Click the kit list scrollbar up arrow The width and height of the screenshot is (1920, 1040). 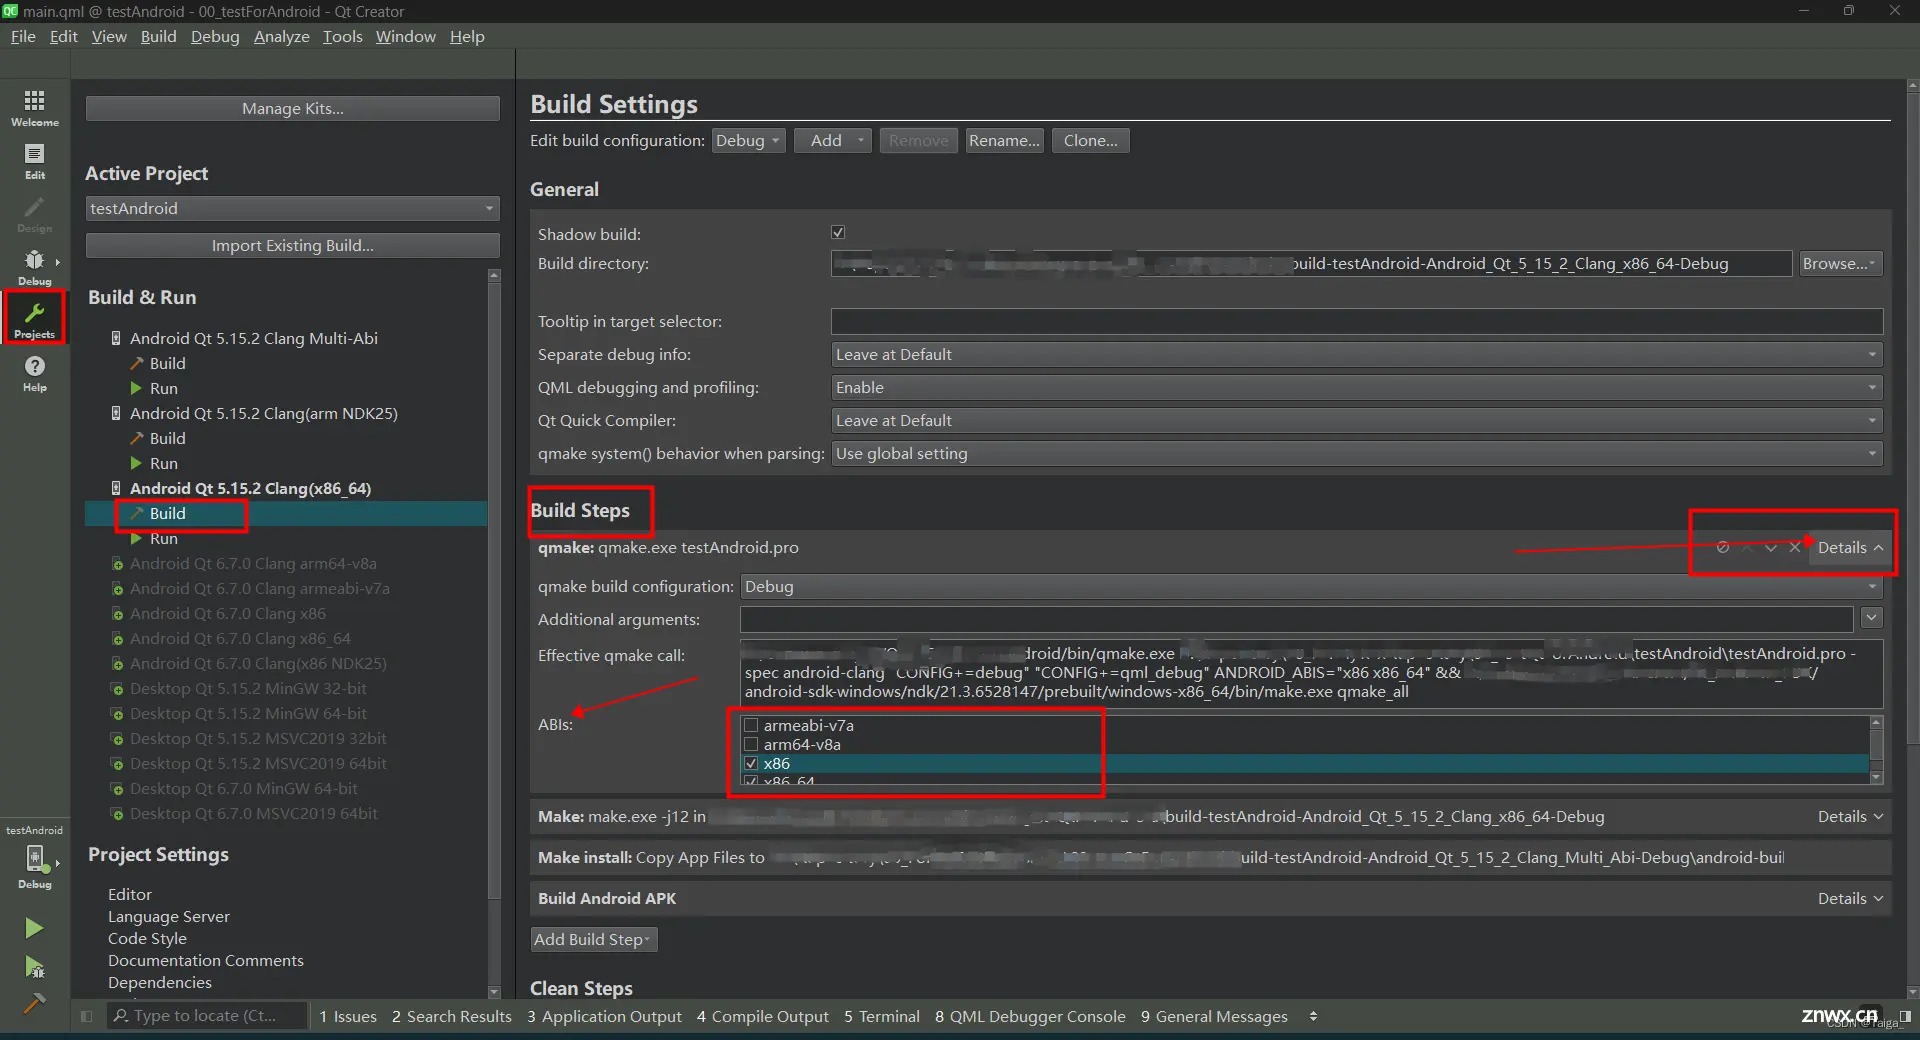493,276
